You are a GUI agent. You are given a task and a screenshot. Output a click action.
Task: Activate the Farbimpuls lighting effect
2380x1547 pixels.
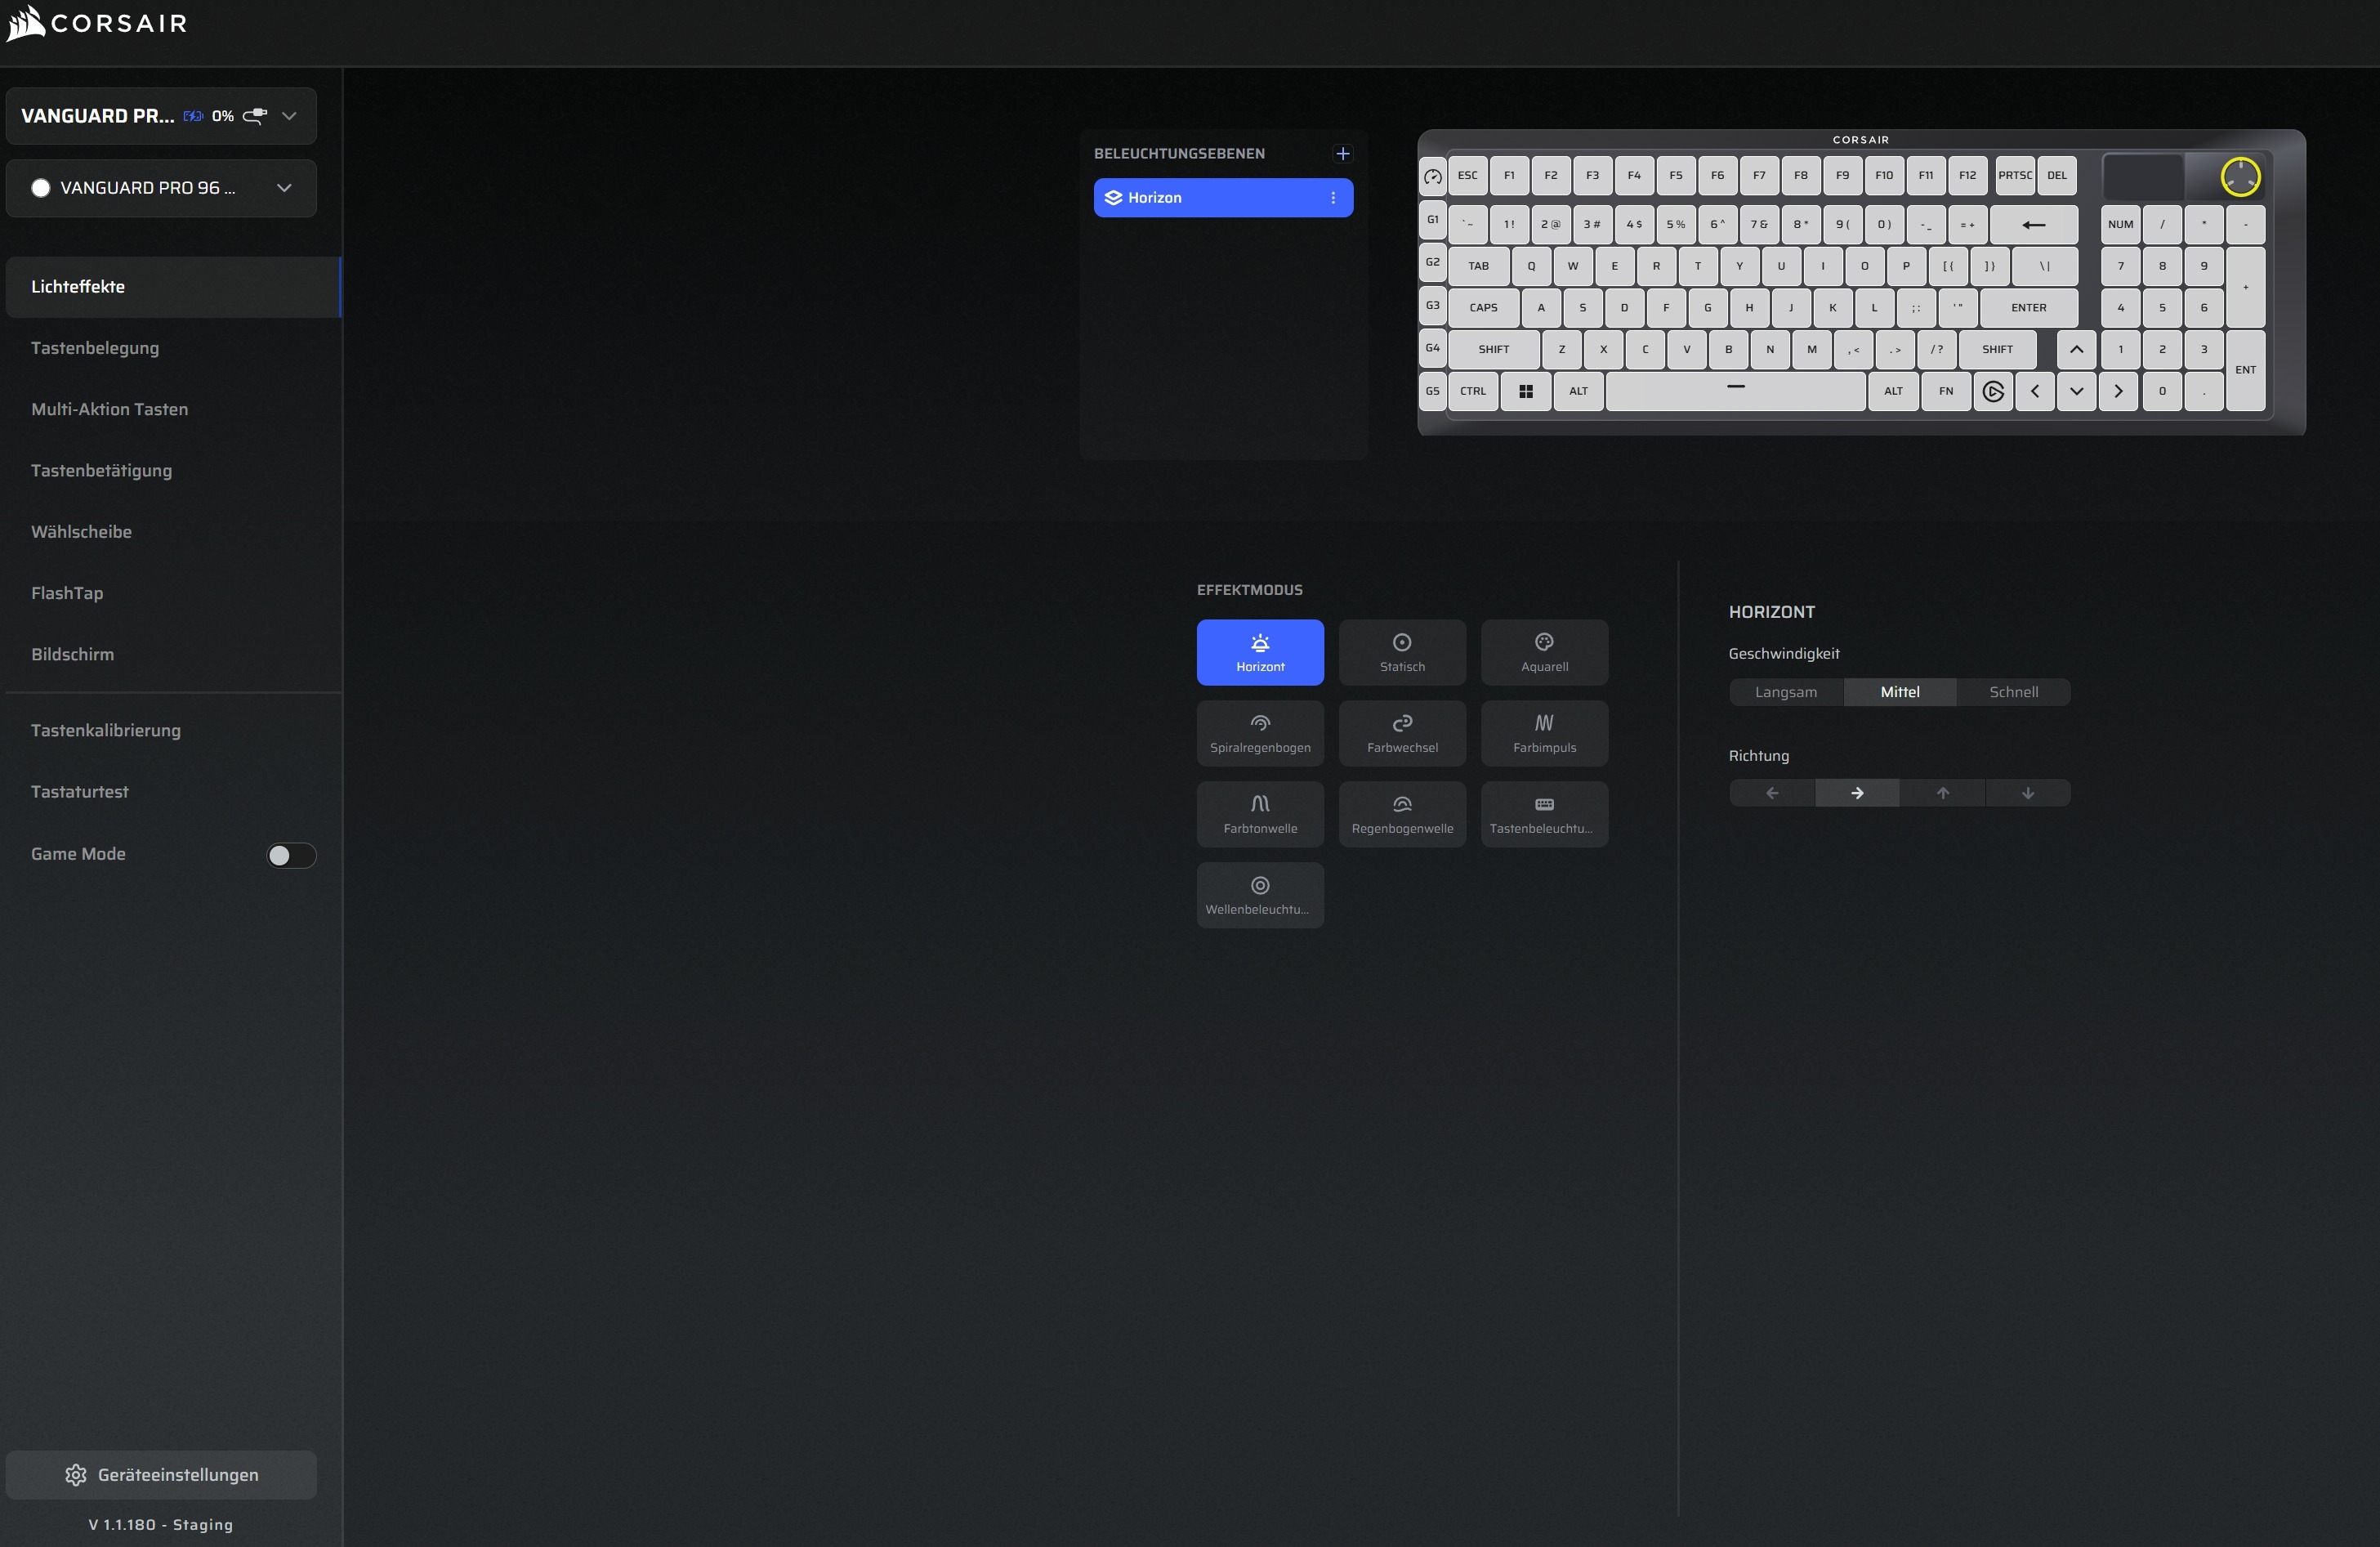click(1544, 733)
